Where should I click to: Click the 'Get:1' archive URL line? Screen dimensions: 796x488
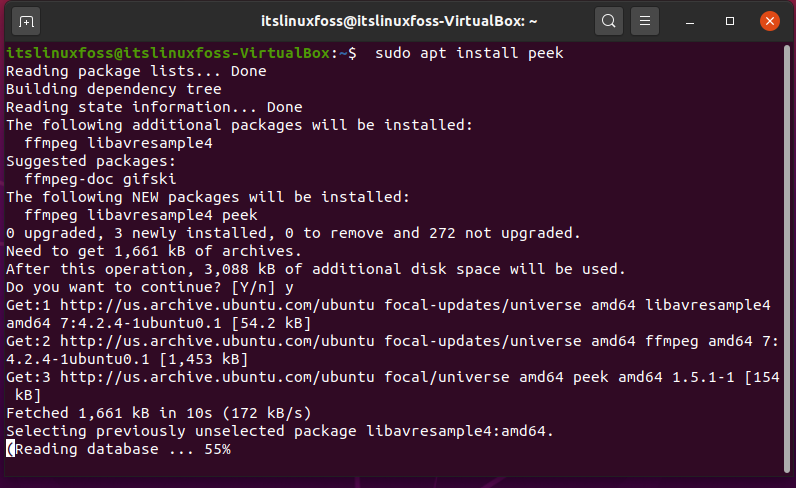coord(388,306)
